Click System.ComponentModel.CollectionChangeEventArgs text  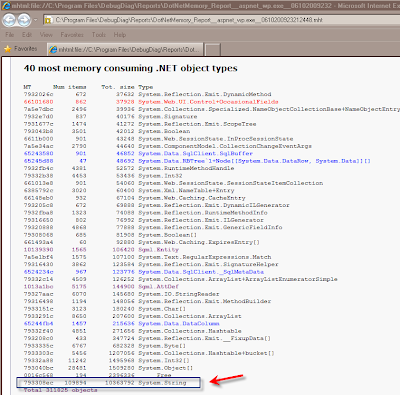click(x=225, y=146)
